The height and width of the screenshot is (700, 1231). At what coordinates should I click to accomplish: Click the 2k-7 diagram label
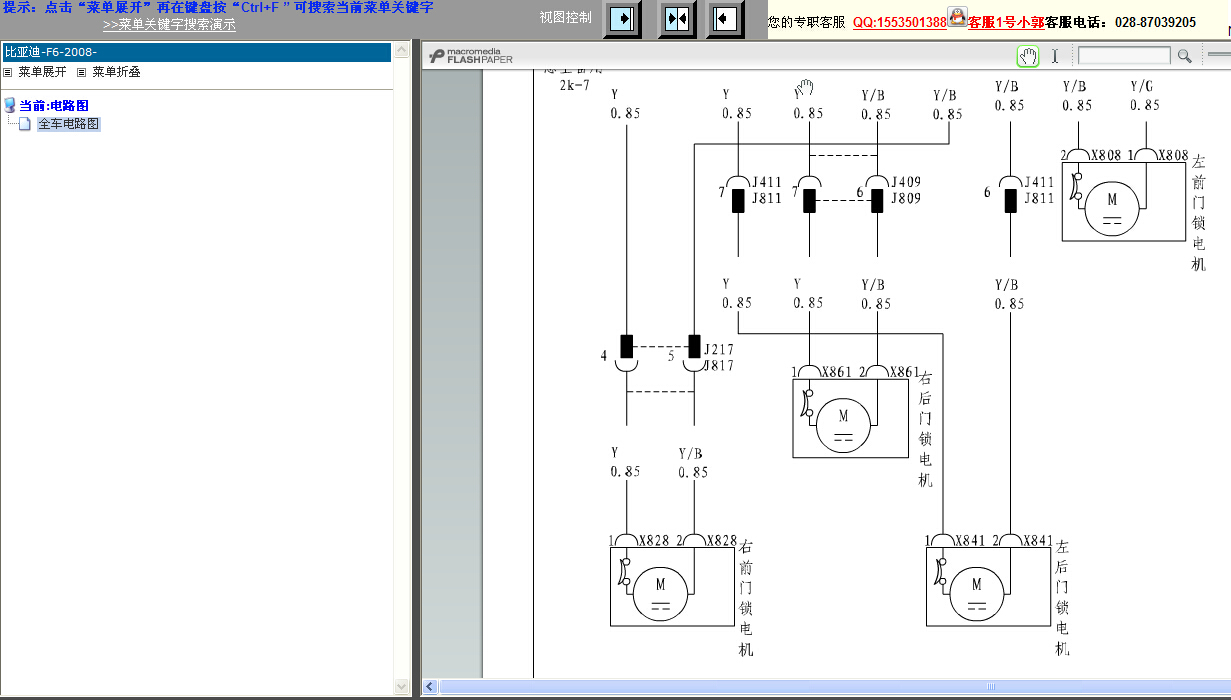pos(575,85)
